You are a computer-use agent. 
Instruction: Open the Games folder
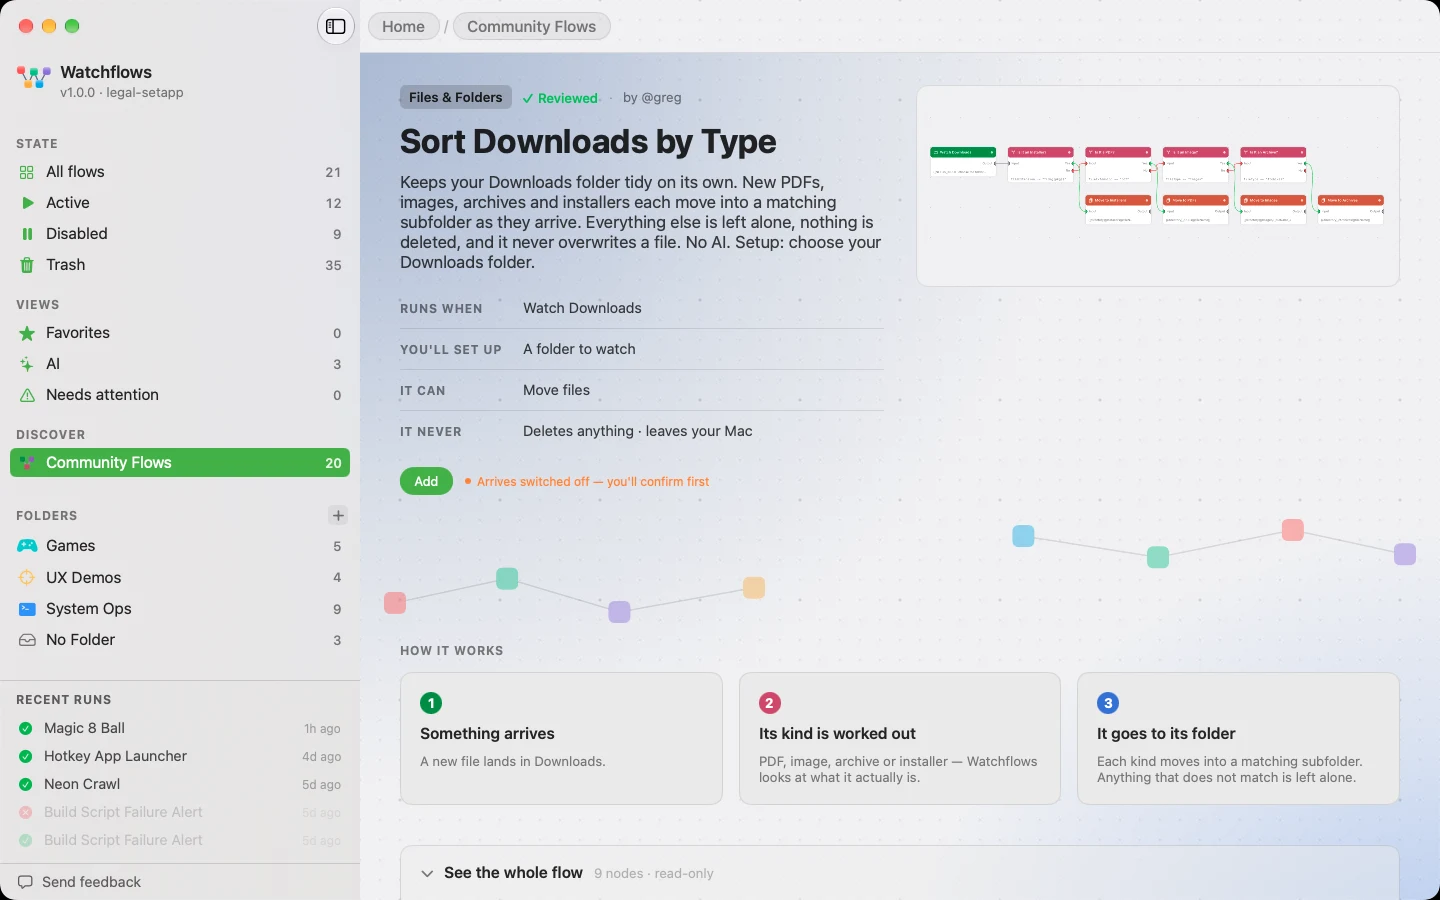(180, 546)
